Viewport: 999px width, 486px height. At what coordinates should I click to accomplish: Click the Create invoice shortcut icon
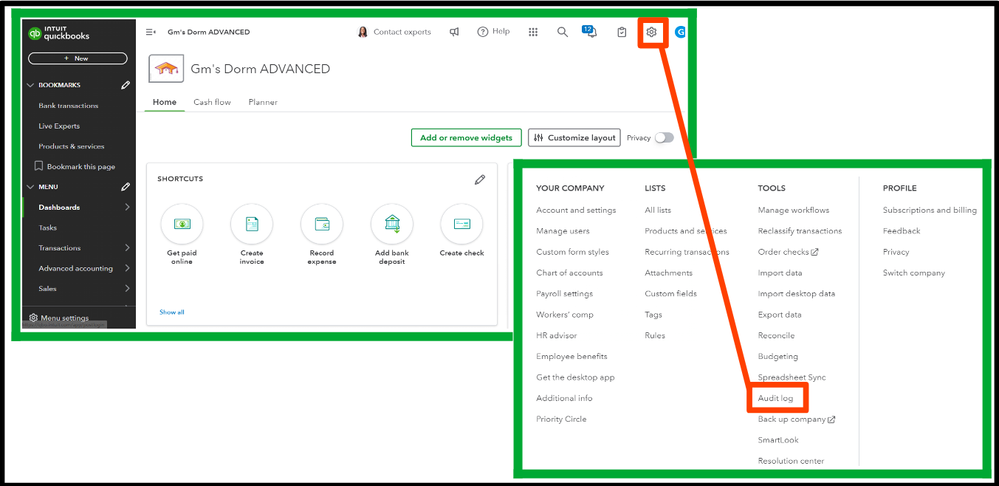tap(252, 224)
